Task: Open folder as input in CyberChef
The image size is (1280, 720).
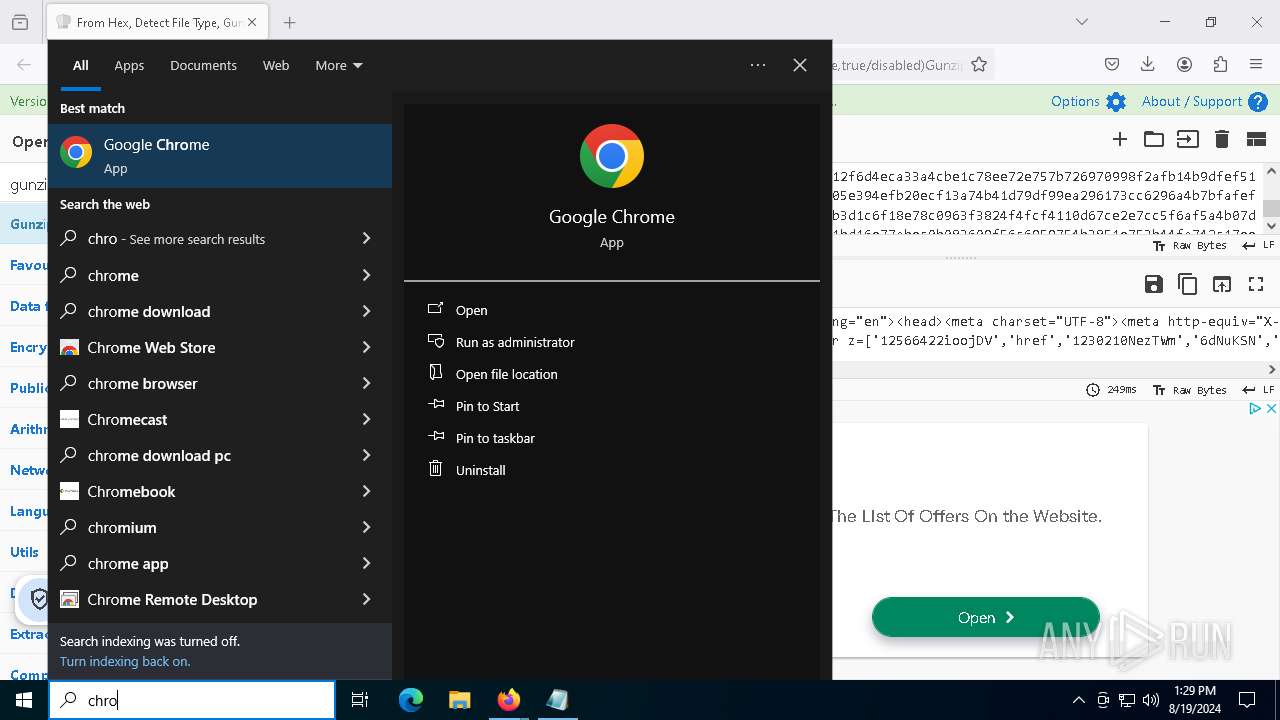Action: [1154, 139]
